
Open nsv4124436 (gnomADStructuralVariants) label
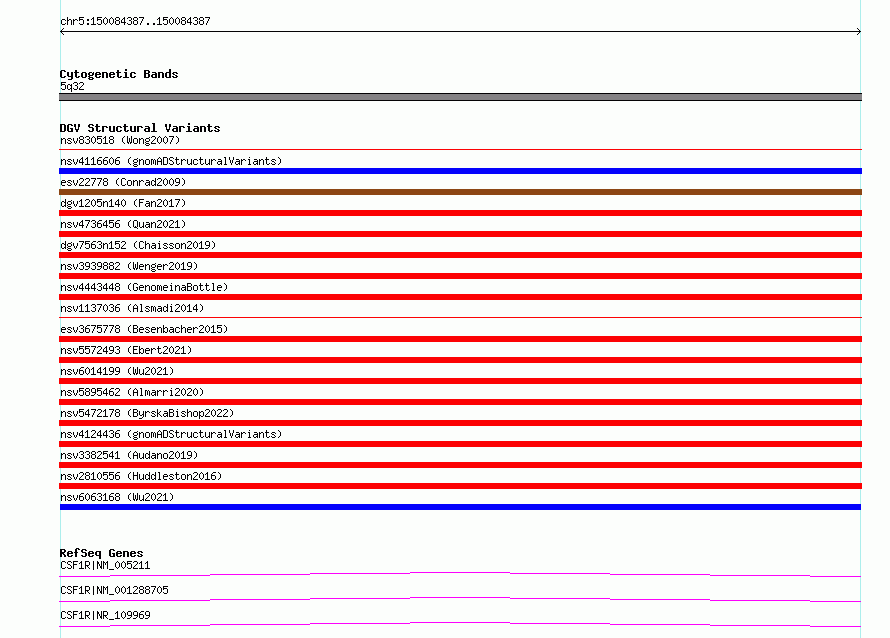(x=171, y=434)
